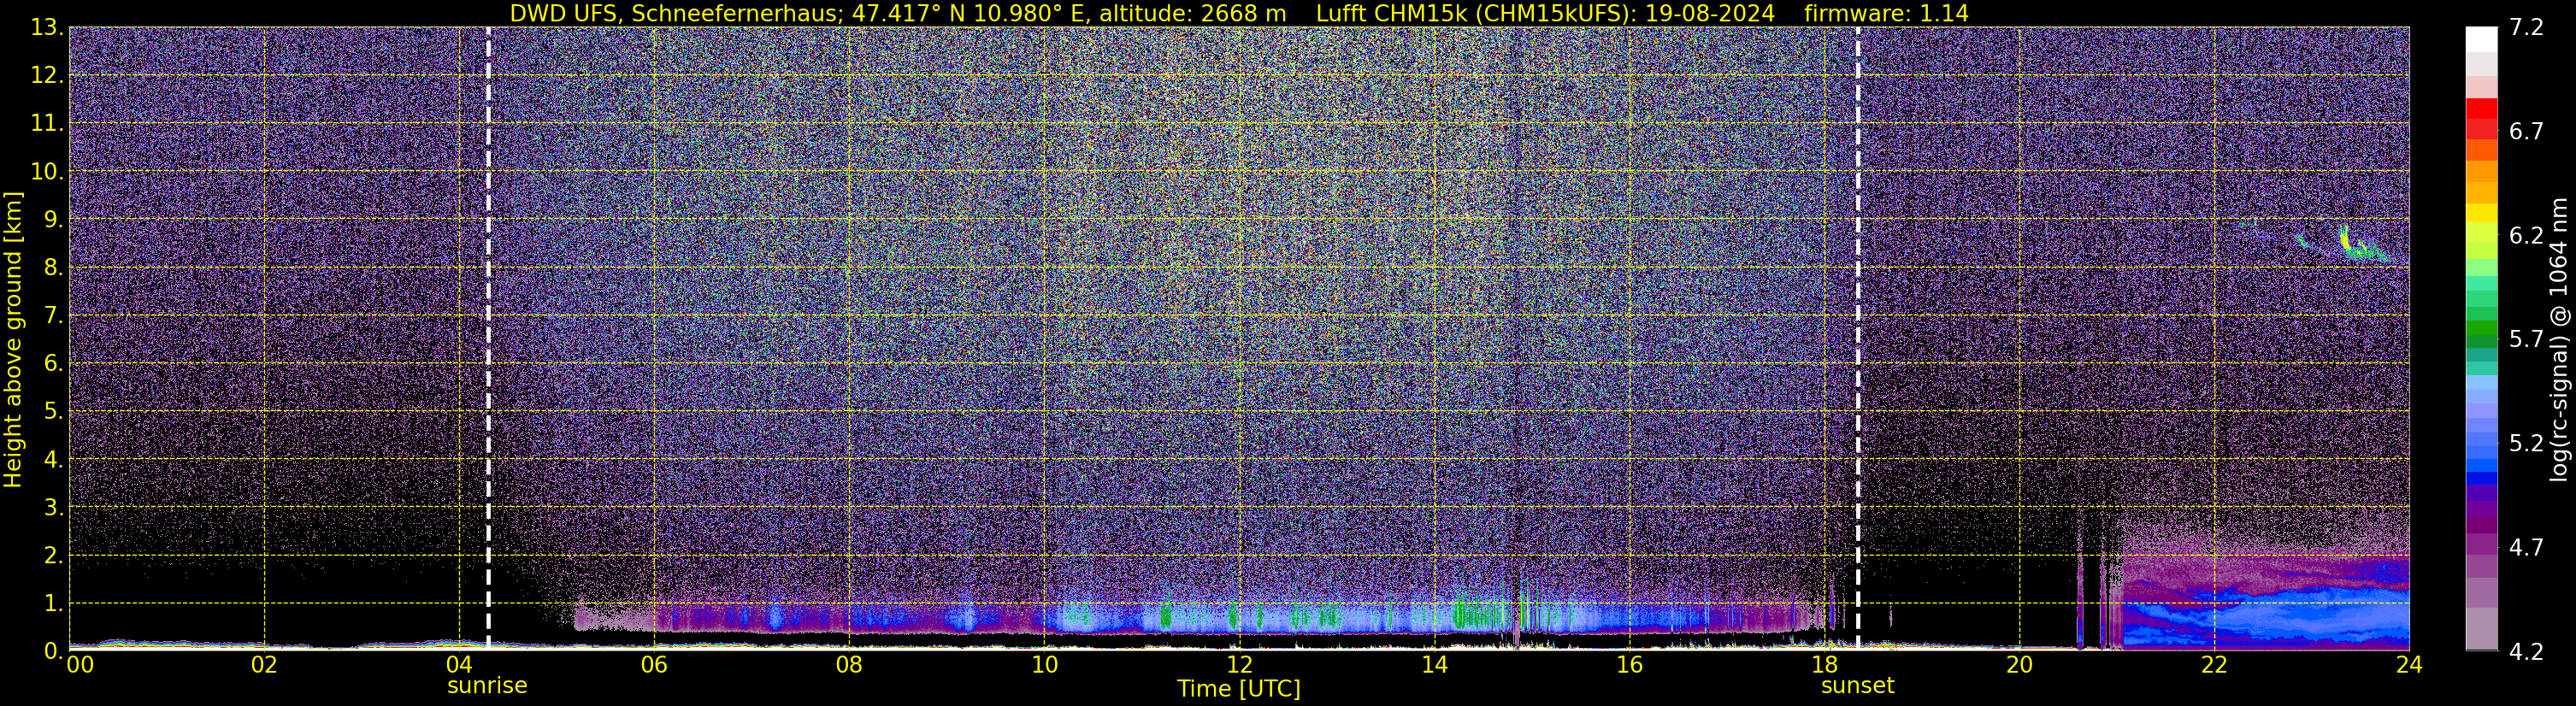The width and height of the screenshot is (2576, 706).
Task: Click the "4.2" colorbar tick label
Action: (2527, 651)
